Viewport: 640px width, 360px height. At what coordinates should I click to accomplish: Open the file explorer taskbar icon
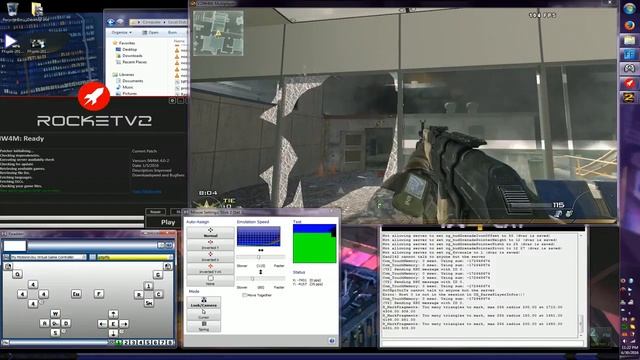click(629, 40)
